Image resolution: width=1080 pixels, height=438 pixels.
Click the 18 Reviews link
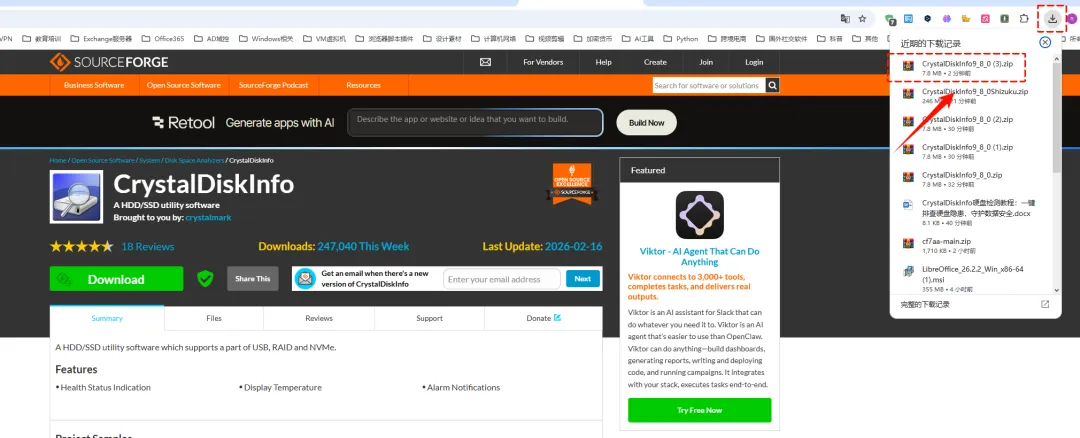[148, 247]
